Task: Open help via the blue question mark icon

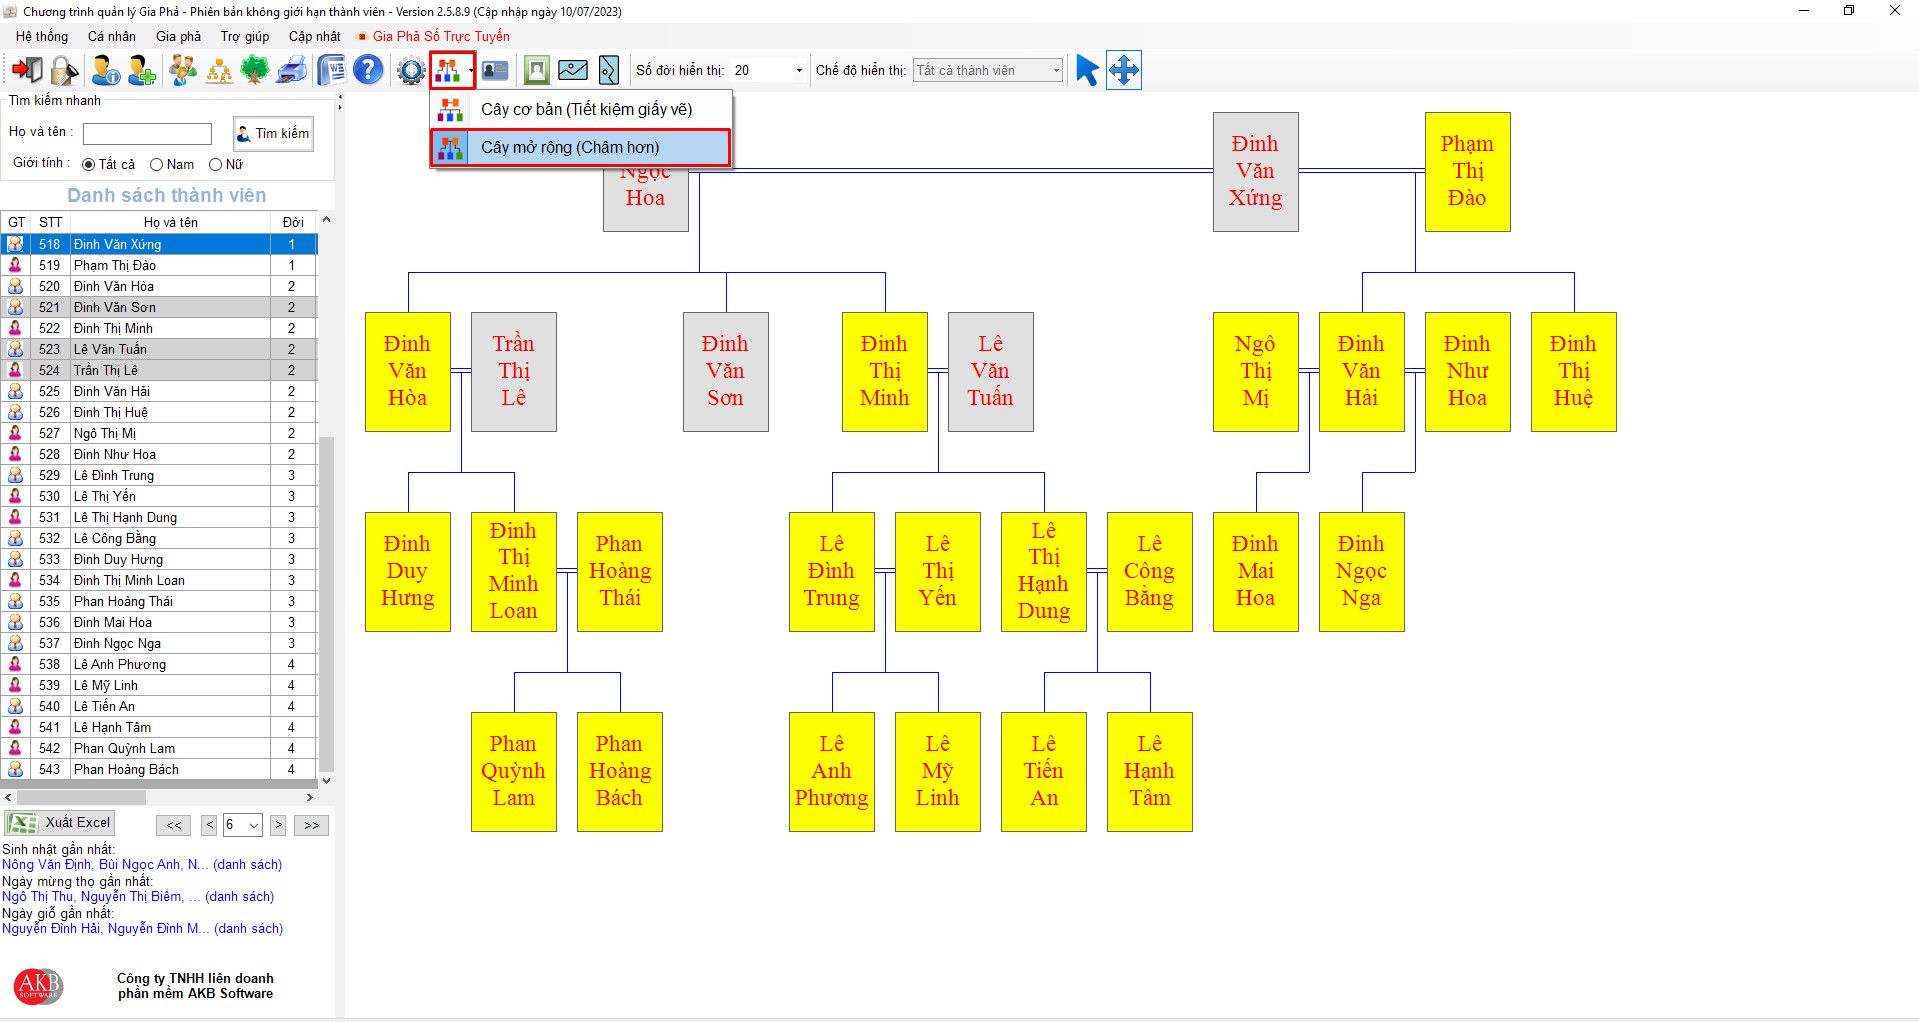Action: point(368,70)
